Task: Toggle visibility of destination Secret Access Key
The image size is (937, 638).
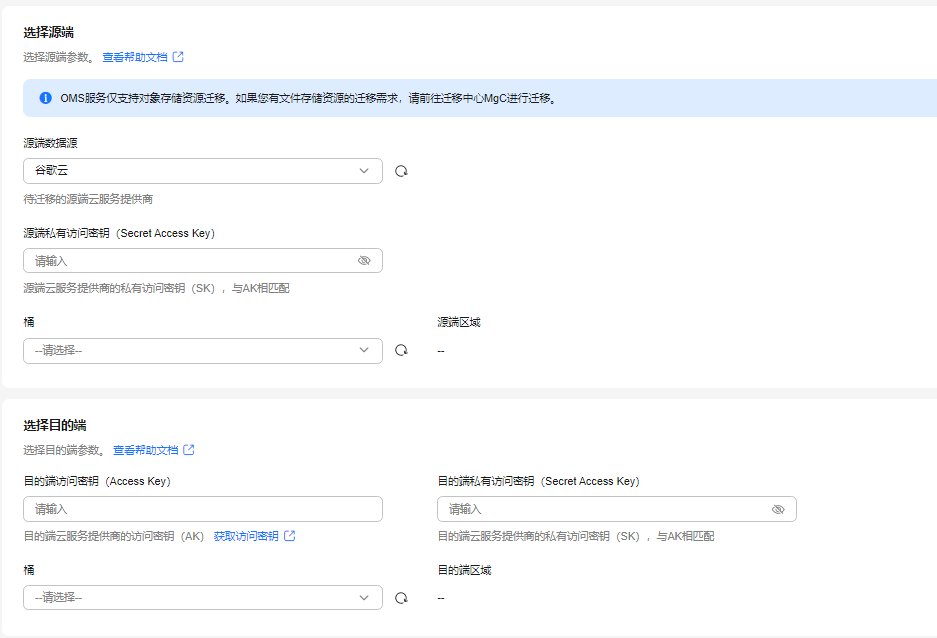Action: [778, 510]
